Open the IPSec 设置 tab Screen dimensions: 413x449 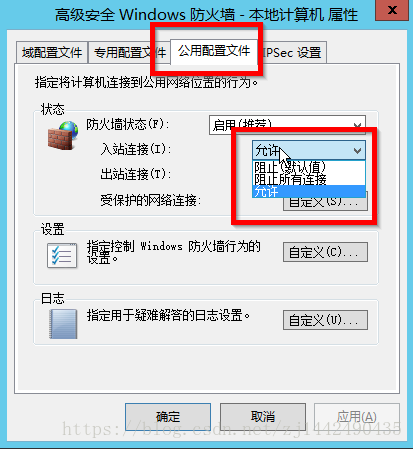tap(293, 53)
